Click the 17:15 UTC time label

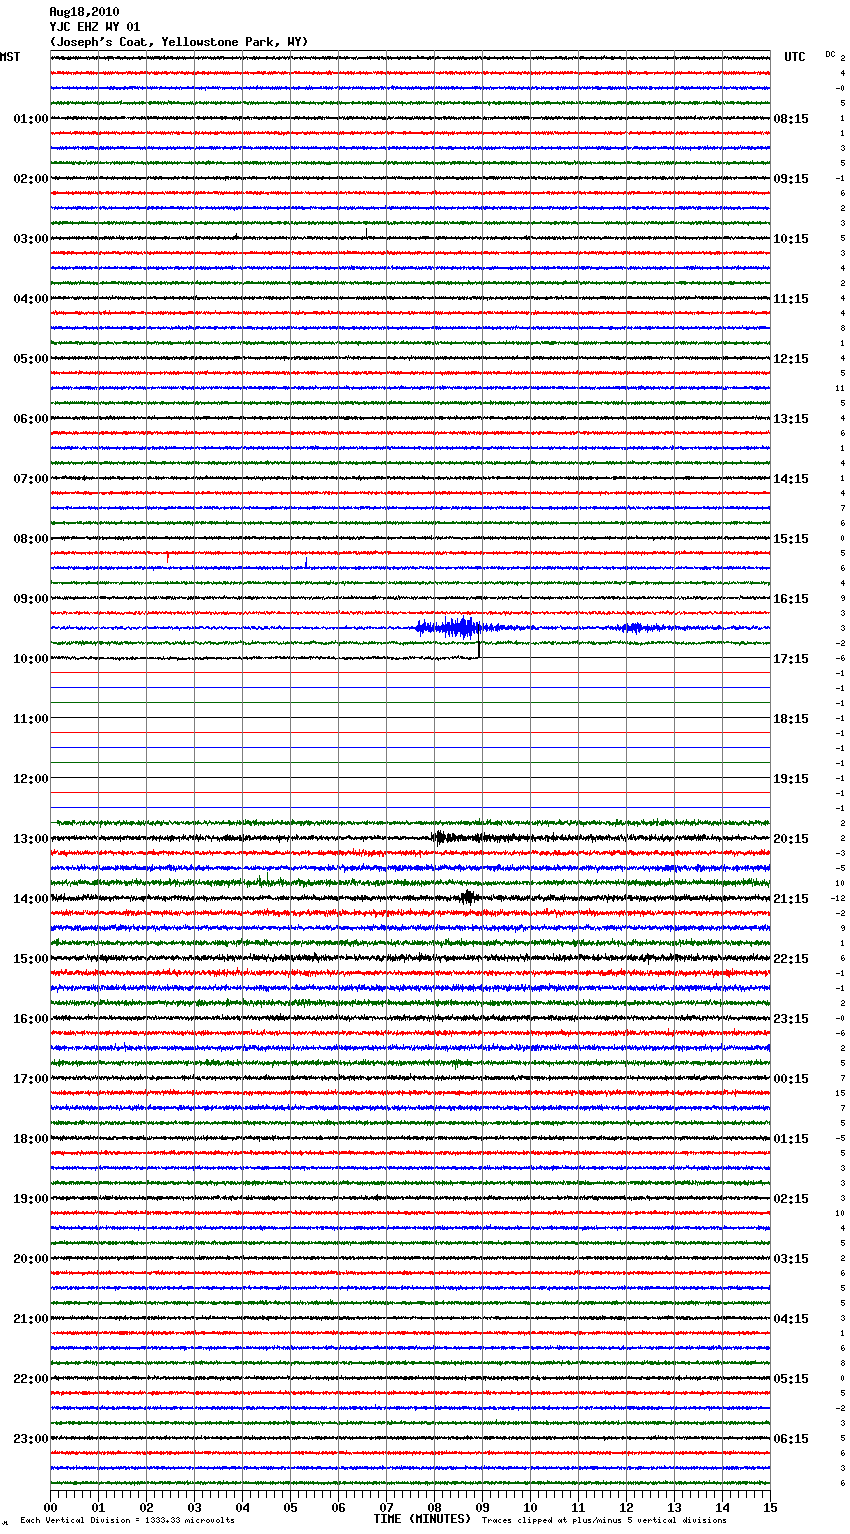(x=791, y=659)
